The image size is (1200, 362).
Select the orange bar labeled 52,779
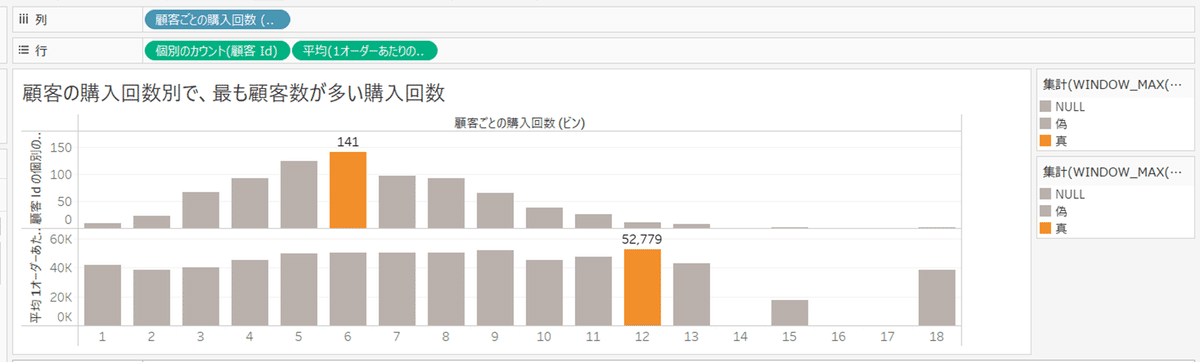643,287
